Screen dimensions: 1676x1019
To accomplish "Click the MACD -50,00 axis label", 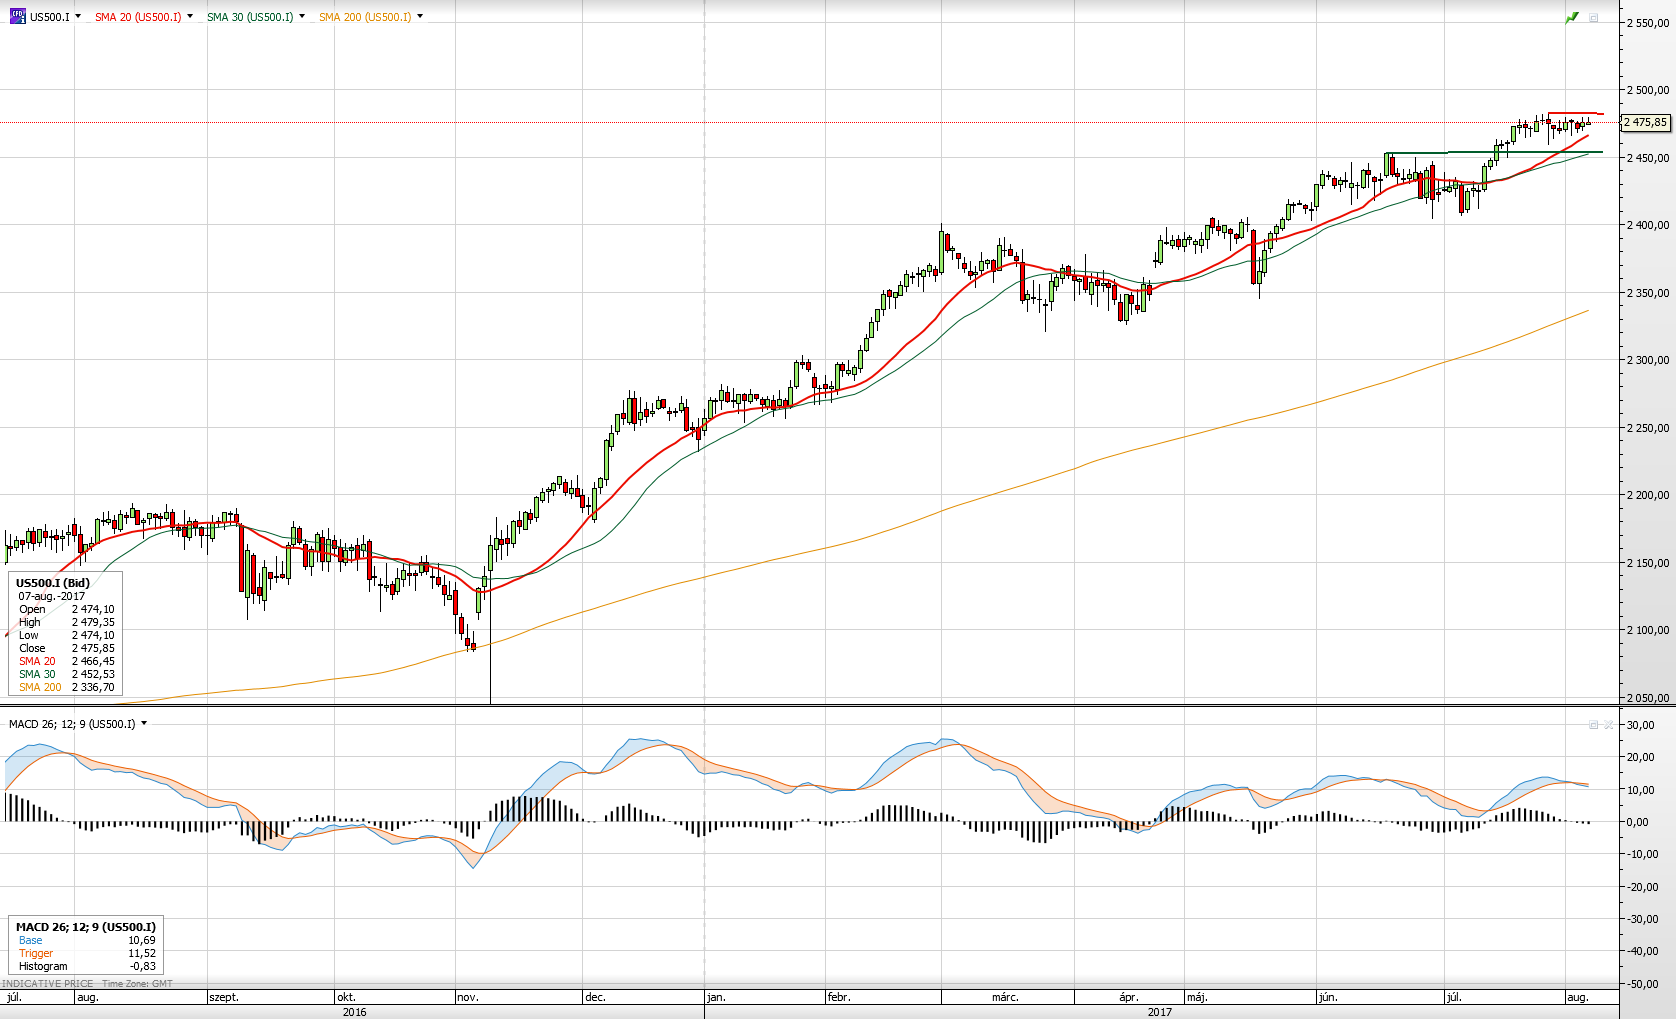I will pos(1643,984).
